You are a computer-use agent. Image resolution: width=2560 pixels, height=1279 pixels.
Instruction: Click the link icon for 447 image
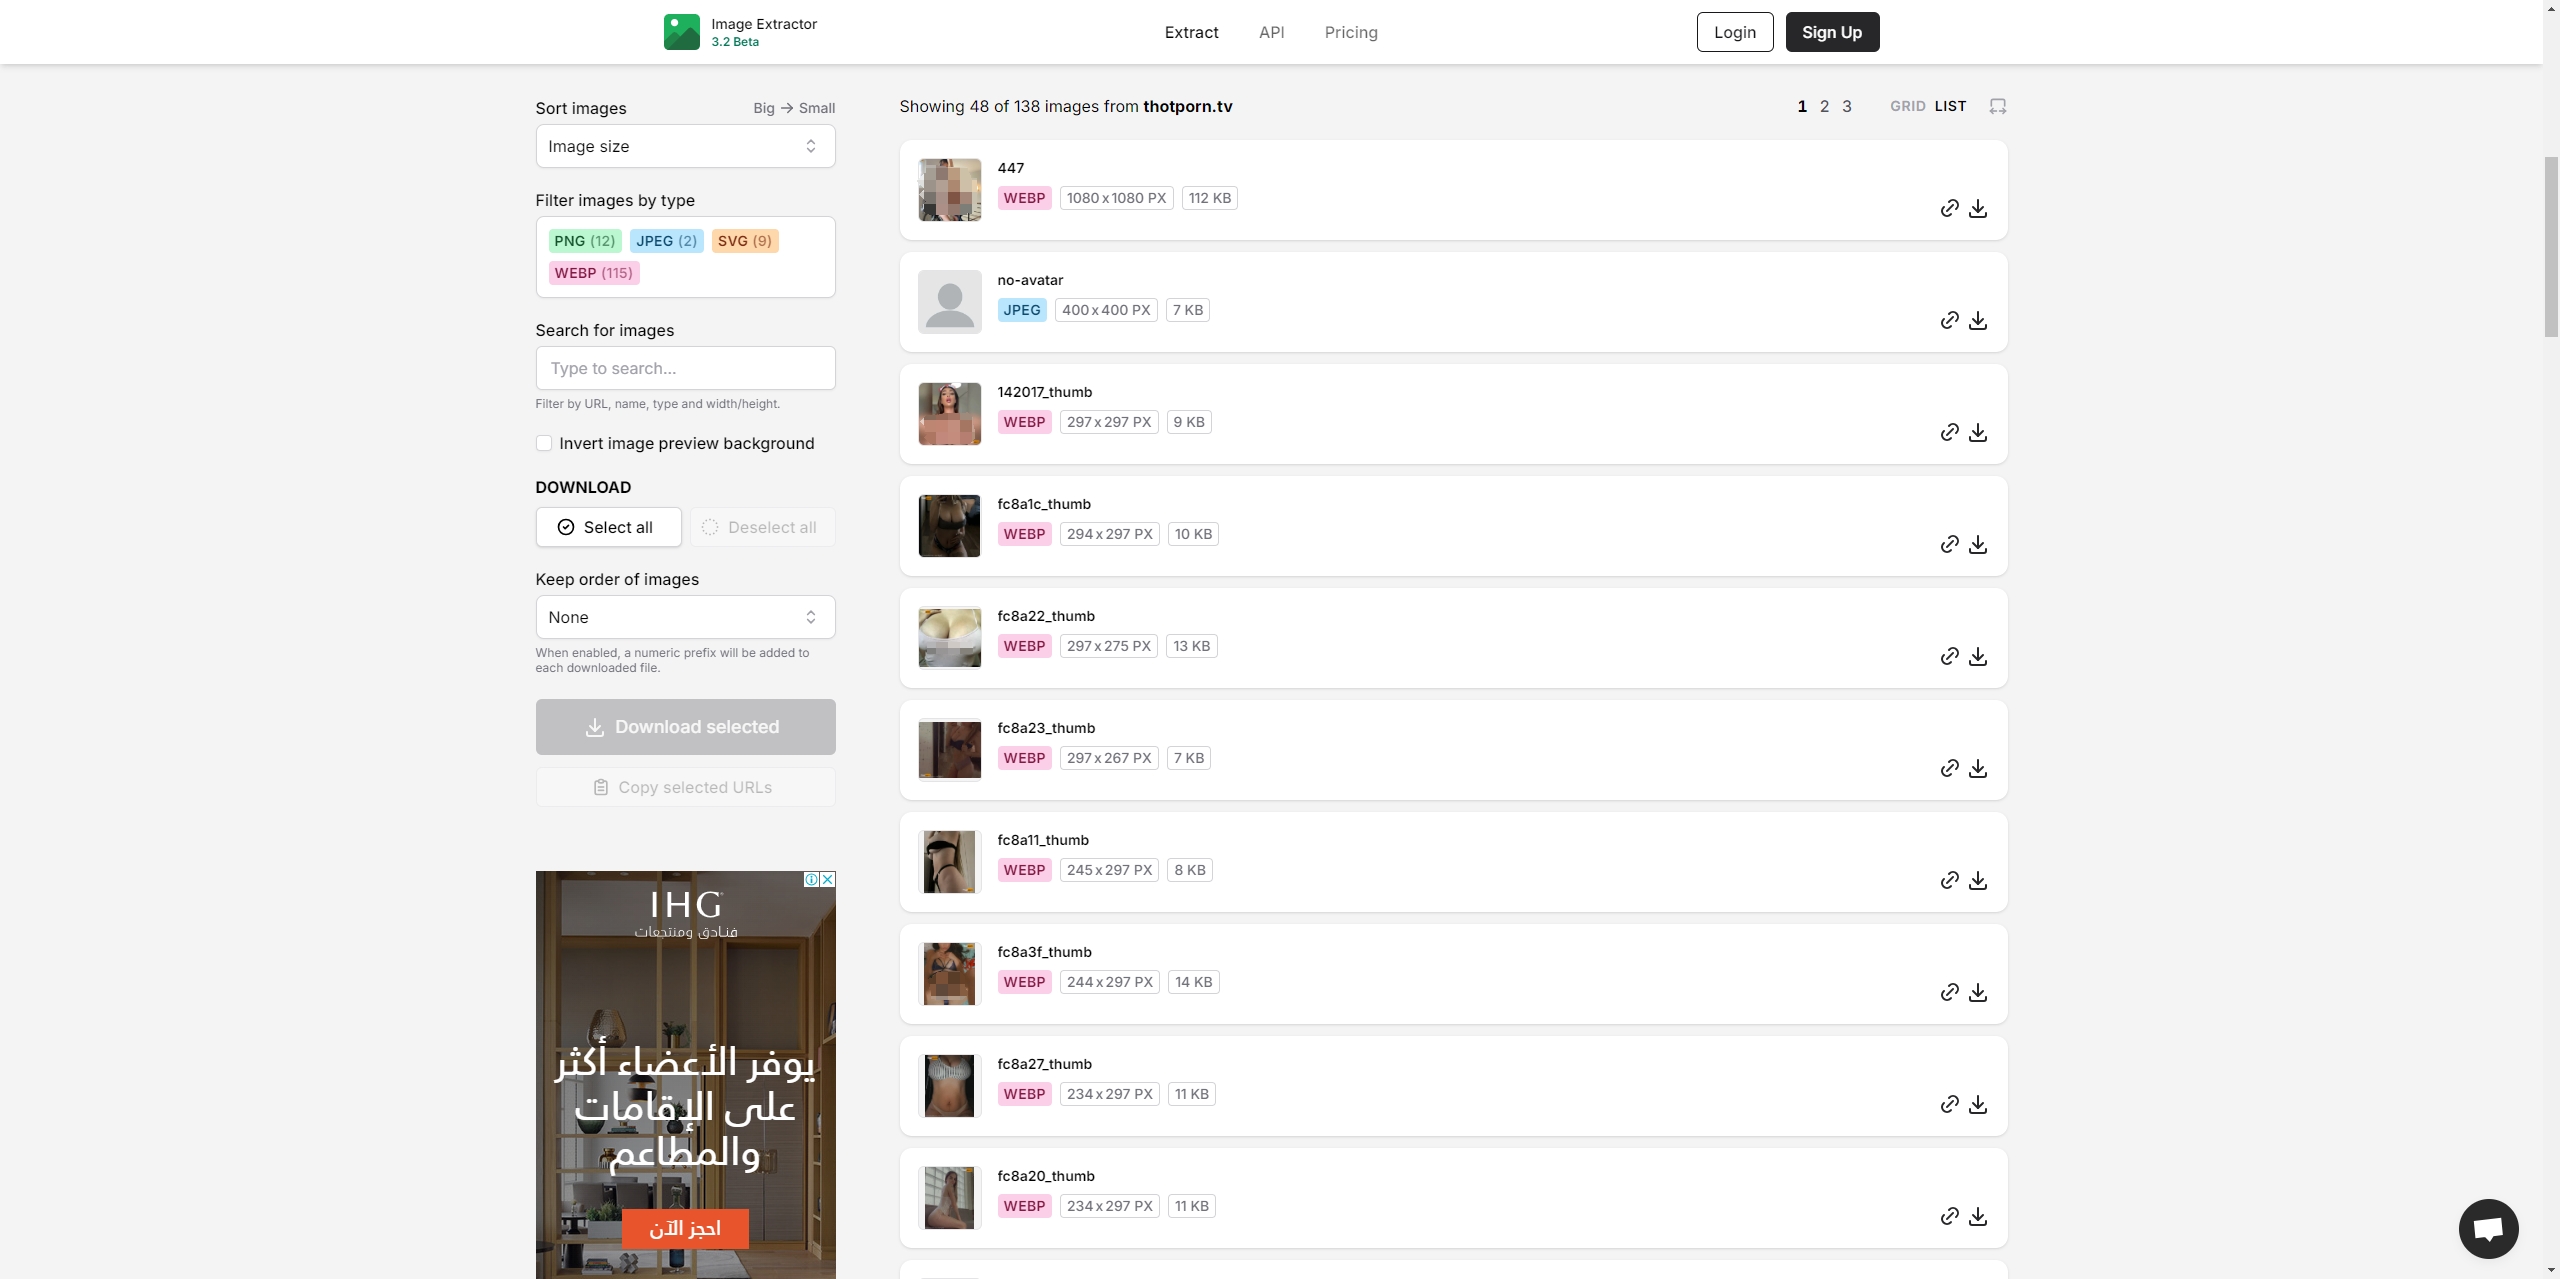point(1948,207)
